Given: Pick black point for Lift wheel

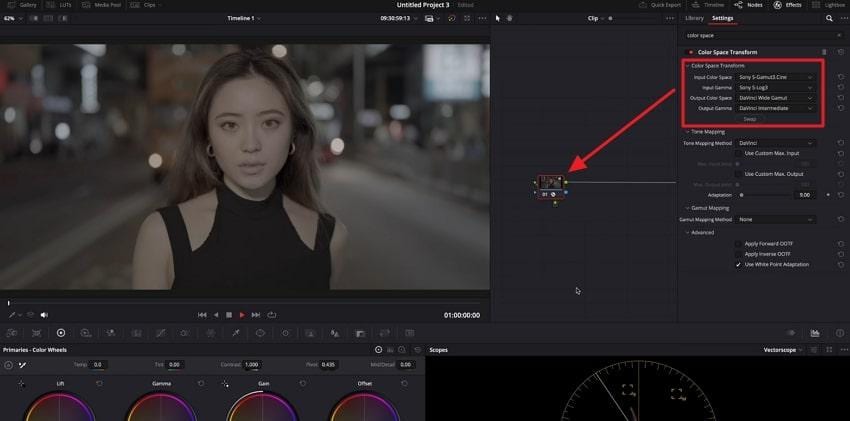Looking at the screenshot, I should coord(21,384).
